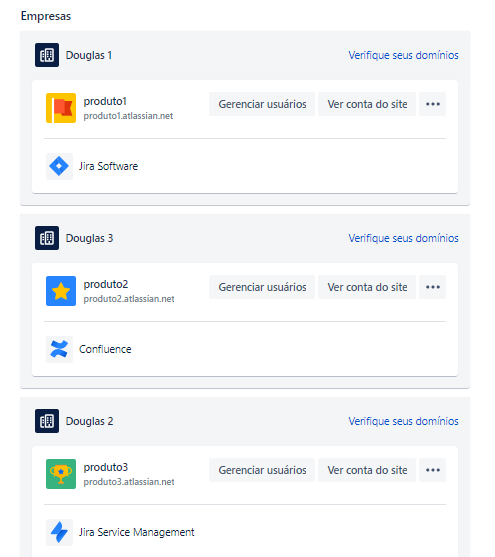
Task: Click the produto1 orange flag site icon
Action: (61, 108)
